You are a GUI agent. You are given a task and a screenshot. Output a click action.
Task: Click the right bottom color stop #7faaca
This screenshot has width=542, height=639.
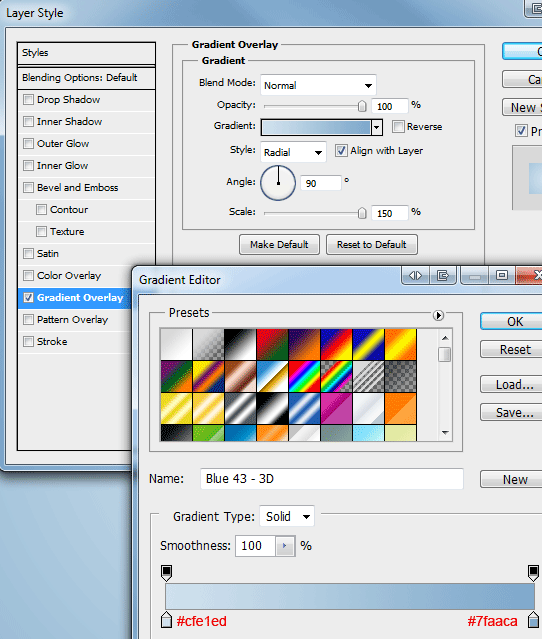(533, 619)
